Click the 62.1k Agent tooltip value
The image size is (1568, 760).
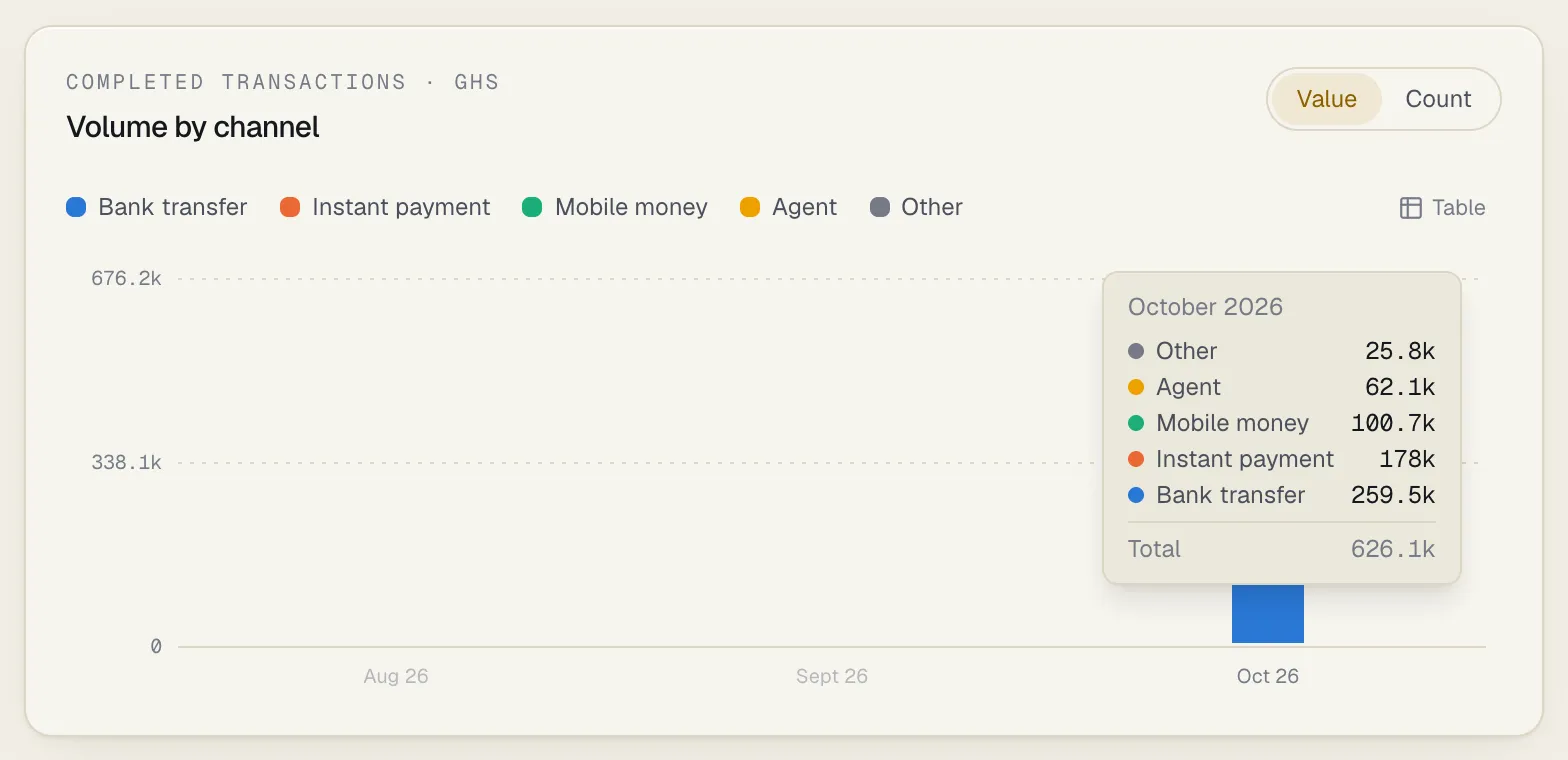(1400, 387)
